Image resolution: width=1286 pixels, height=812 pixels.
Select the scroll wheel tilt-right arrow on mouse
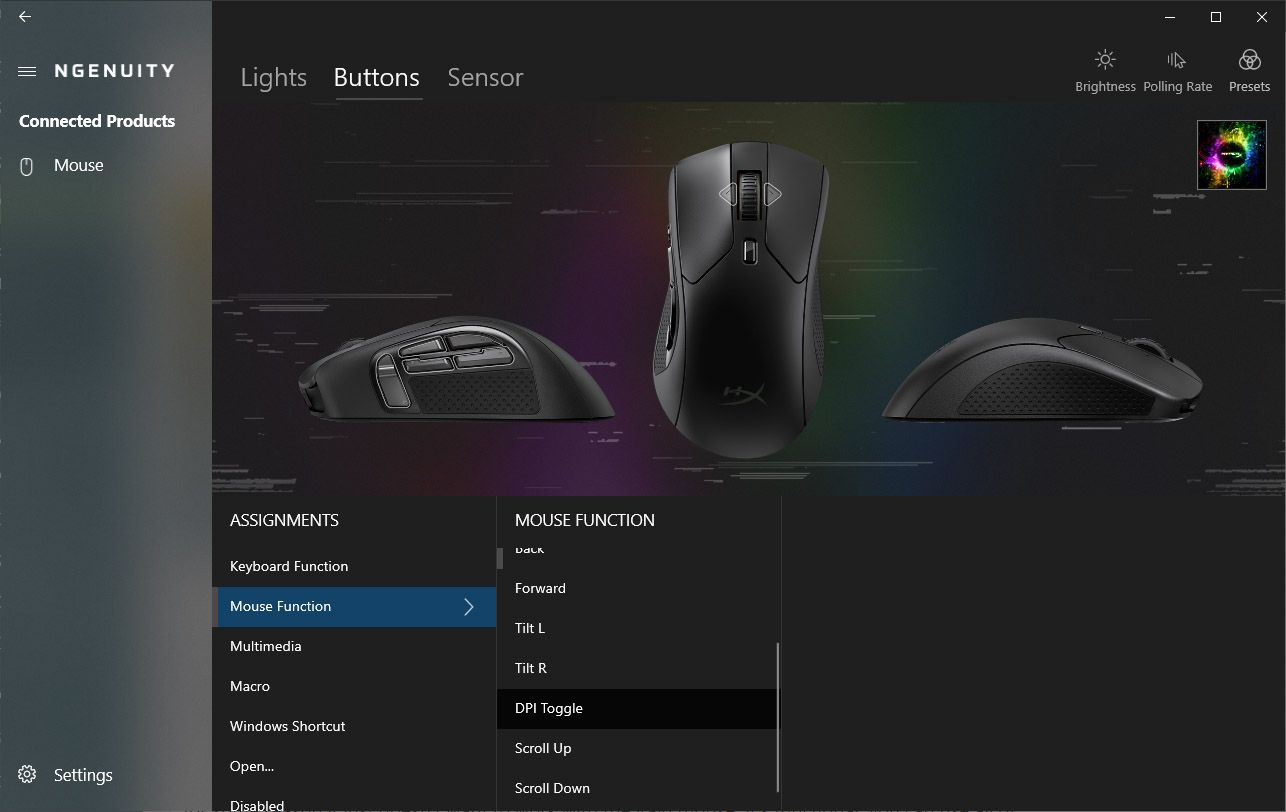[772, 194]
